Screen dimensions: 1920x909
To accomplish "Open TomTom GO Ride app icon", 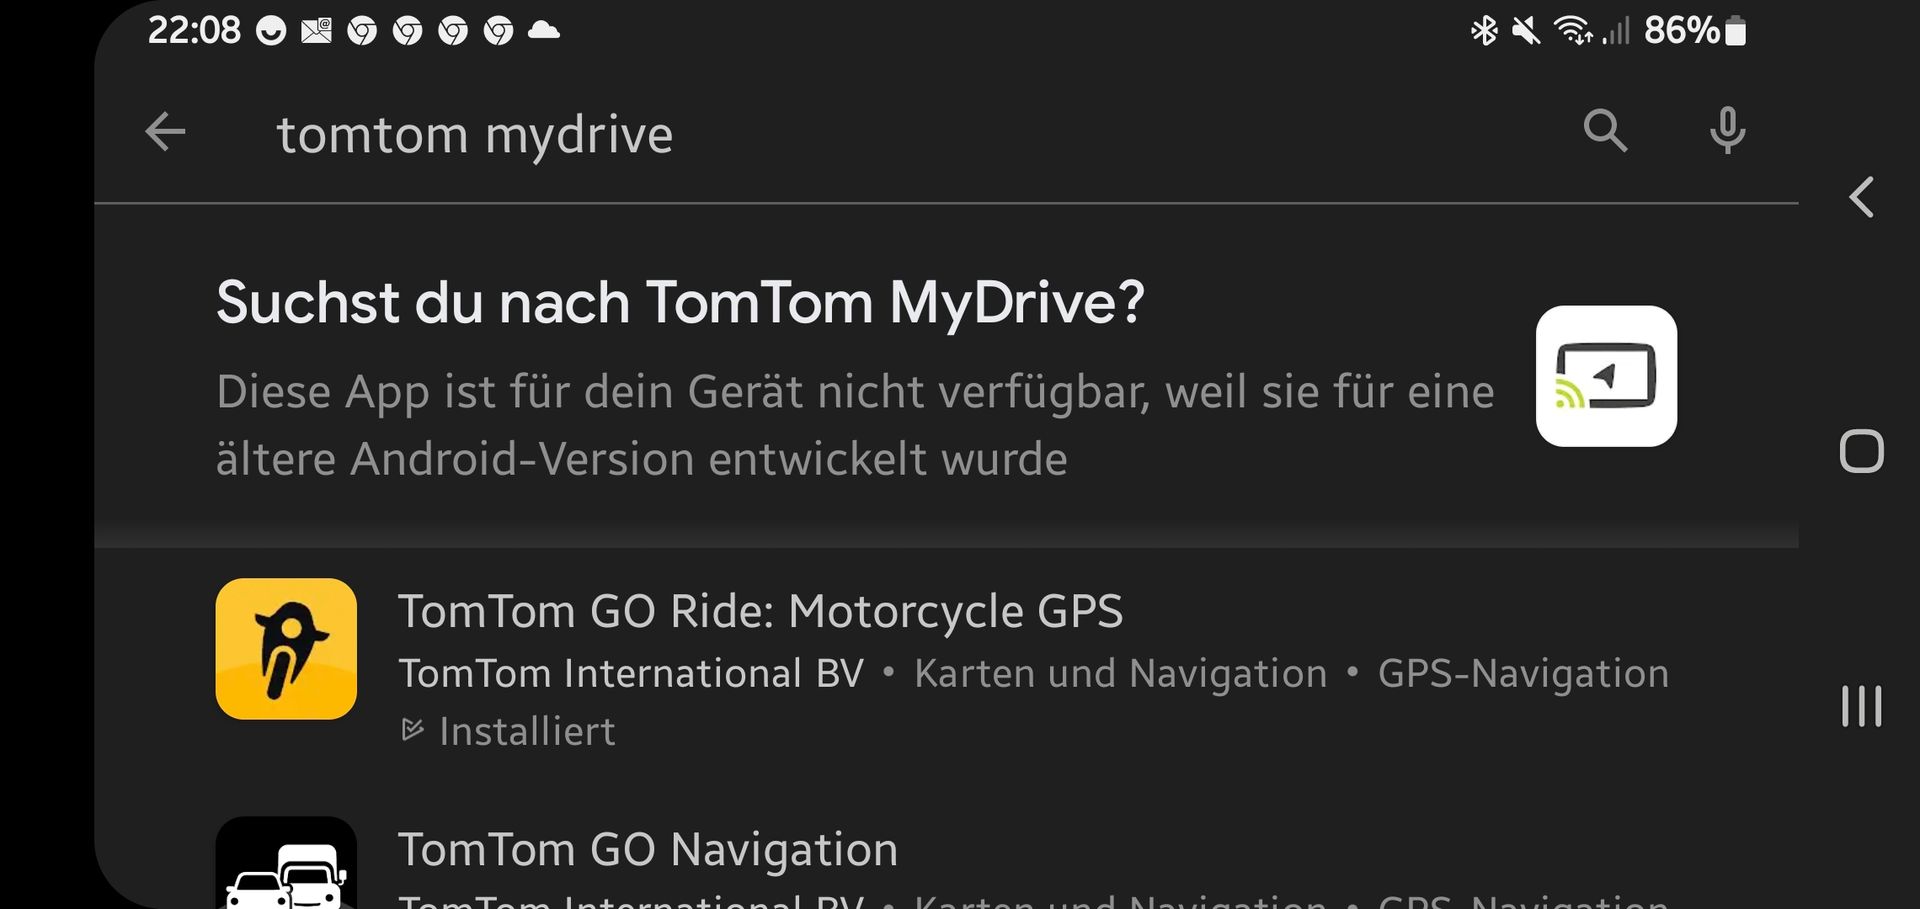I will tap(286, 649).
